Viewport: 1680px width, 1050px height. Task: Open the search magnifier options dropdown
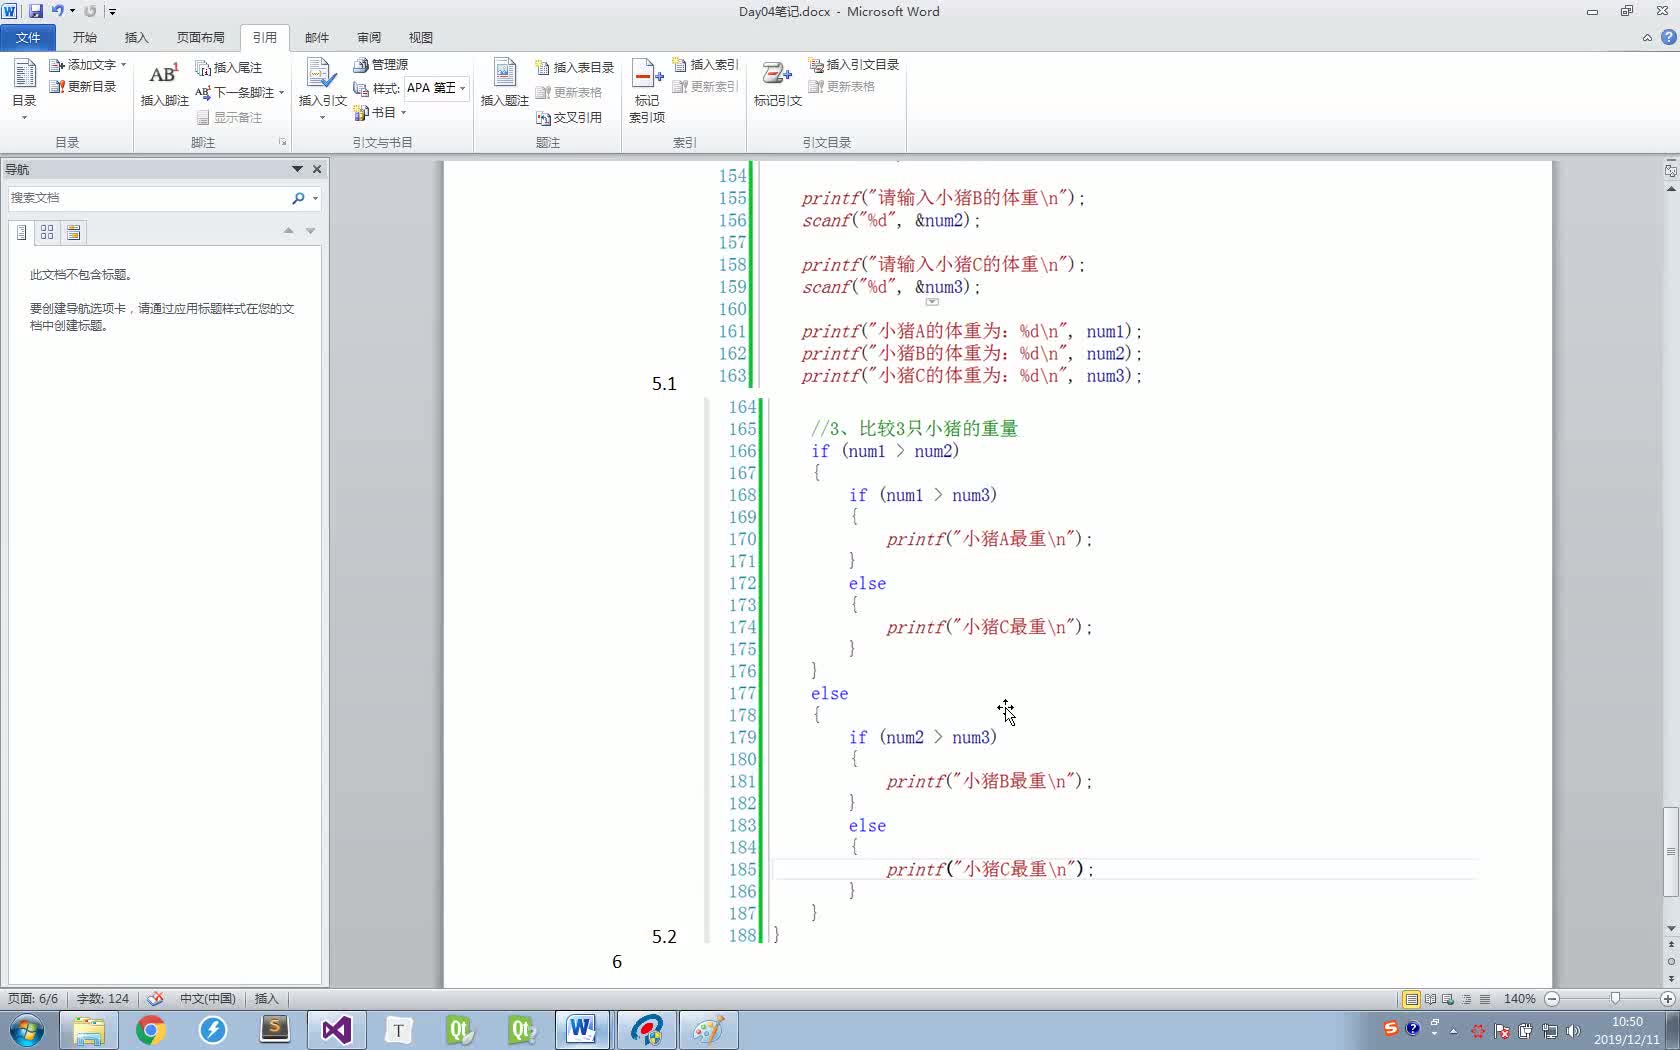tap(315, 198)
